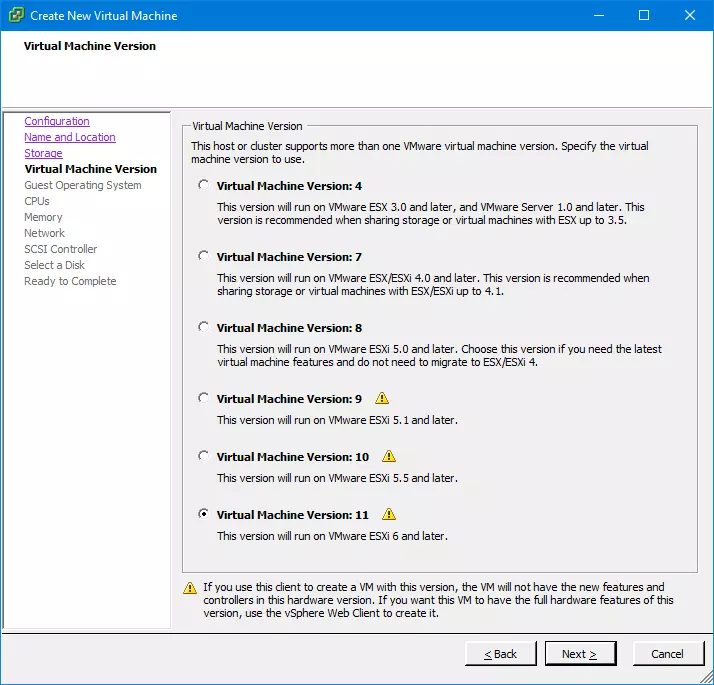Click the VMware icon in the title bar

16,15
